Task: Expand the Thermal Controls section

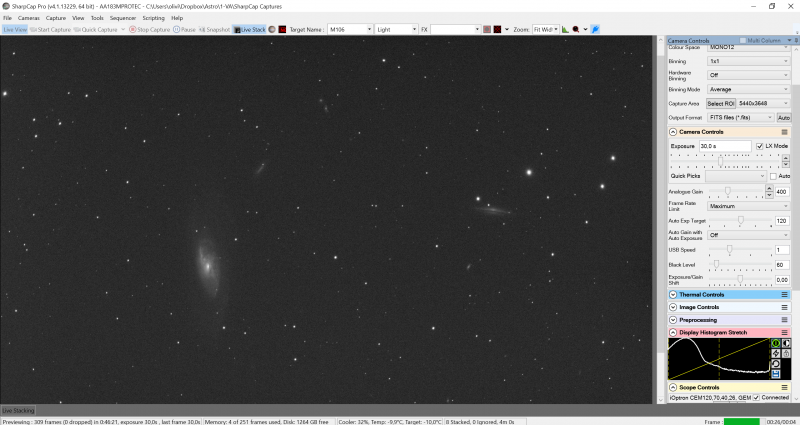Action: point(673,295)
